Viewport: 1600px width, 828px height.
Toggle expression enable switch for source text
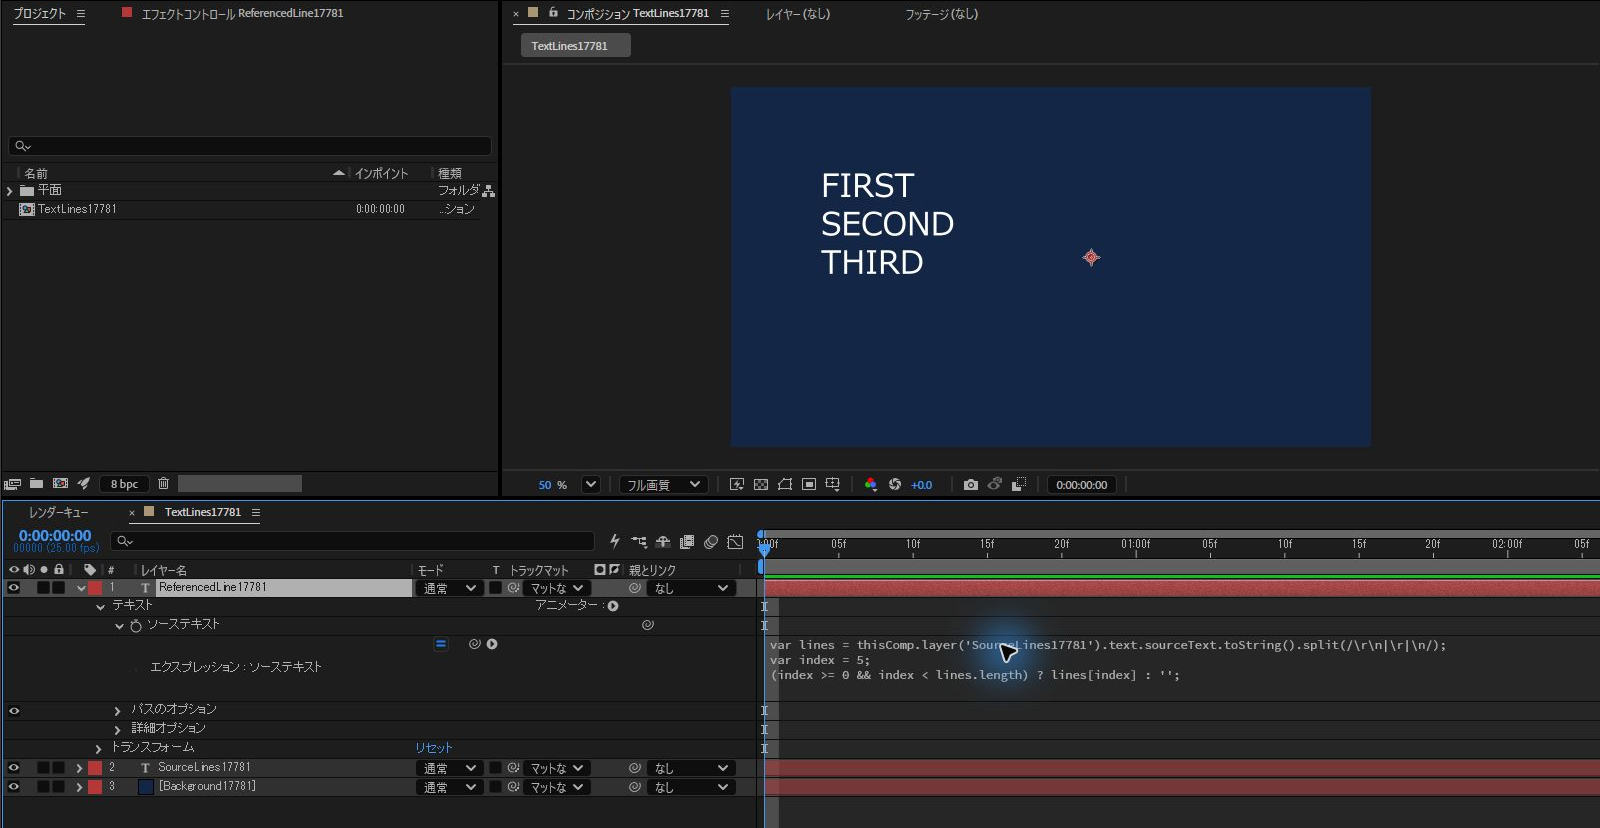[x=441, y=644]
